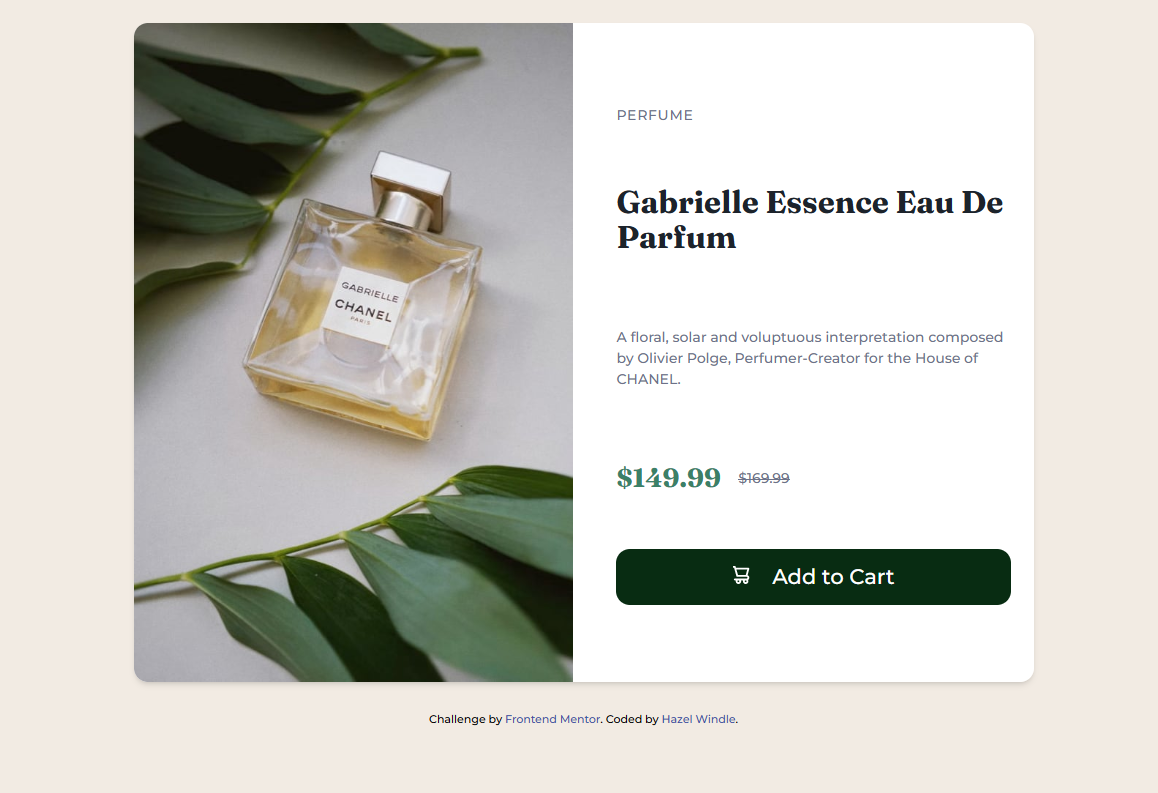Visit the Hazel Windle link
The width and height of the screenshot is (1158, 793).
coord(698,719)
